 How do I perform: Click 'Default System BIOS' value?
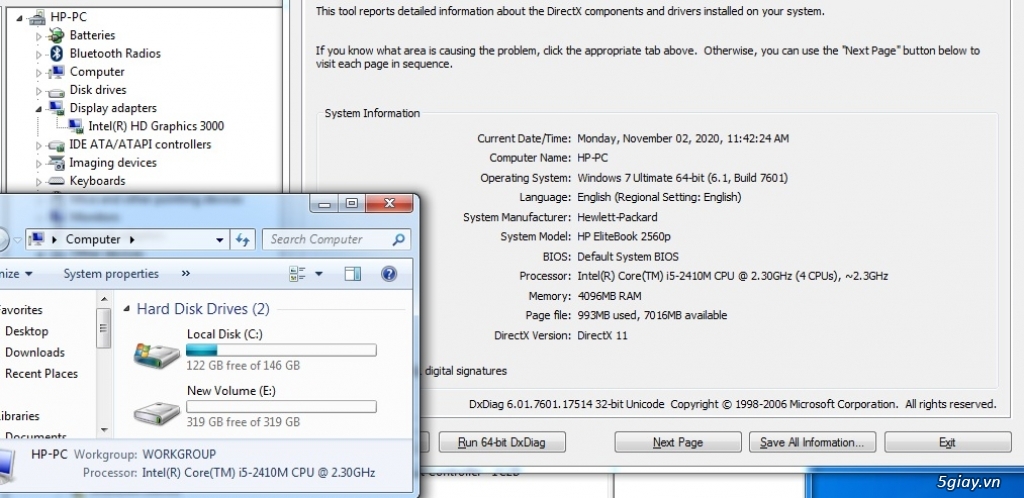tap(628, 257)
